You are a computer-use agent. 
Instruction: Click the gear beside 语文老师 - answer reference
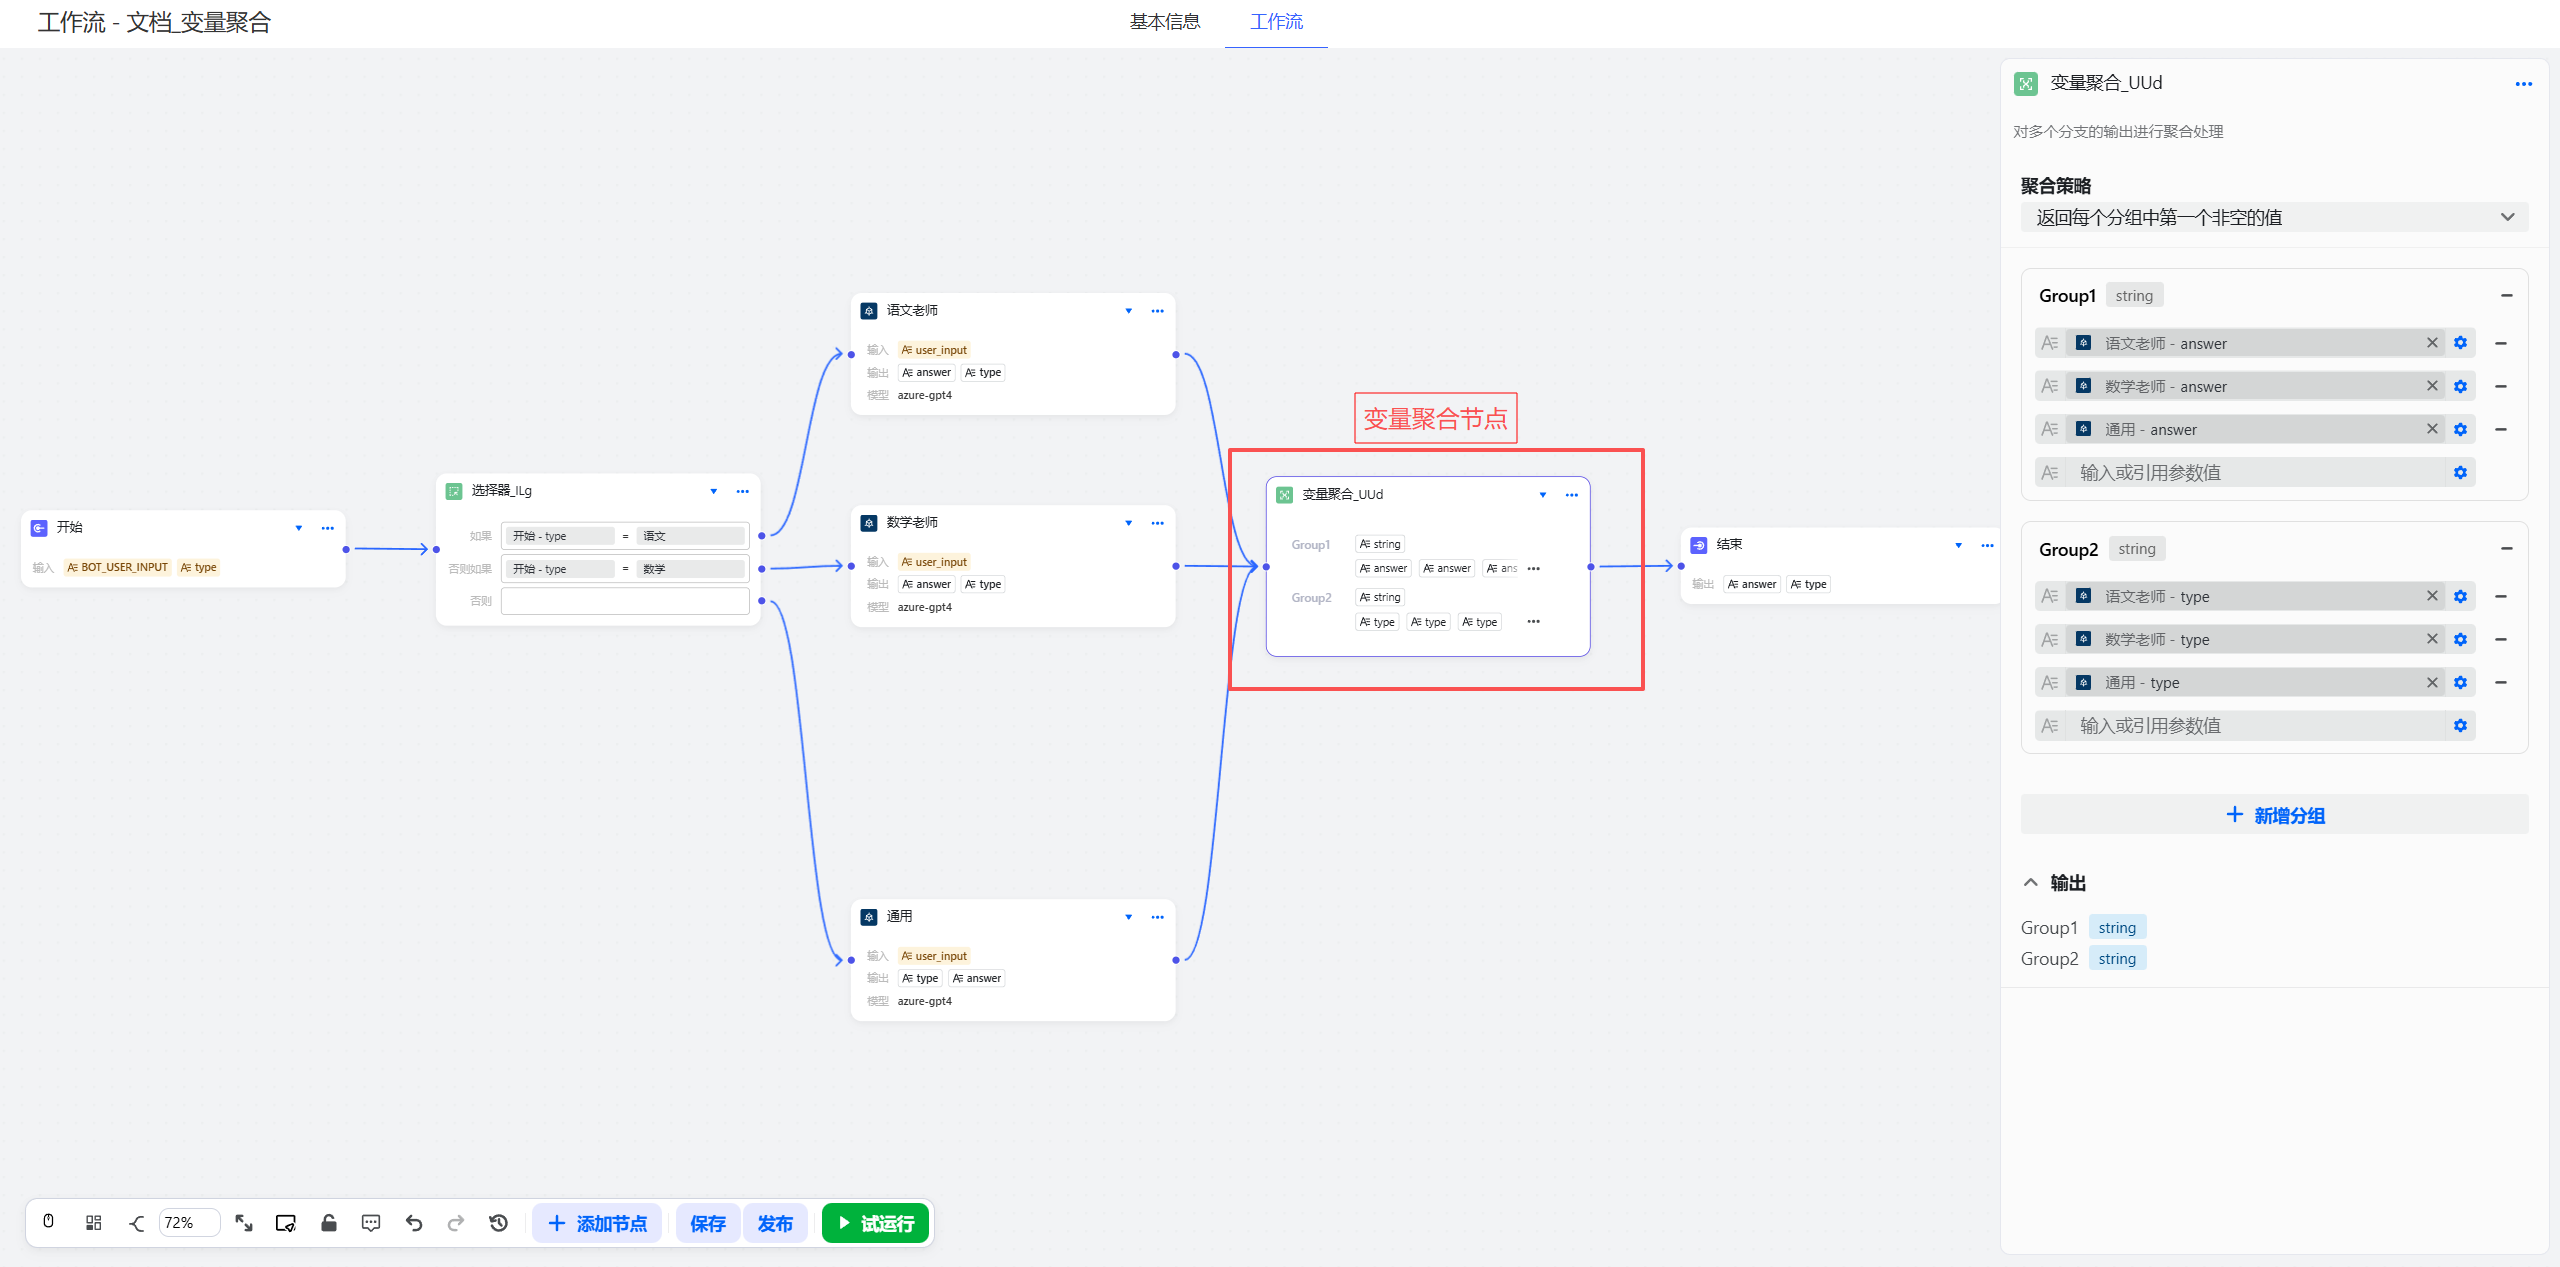tap(2460, 342)
